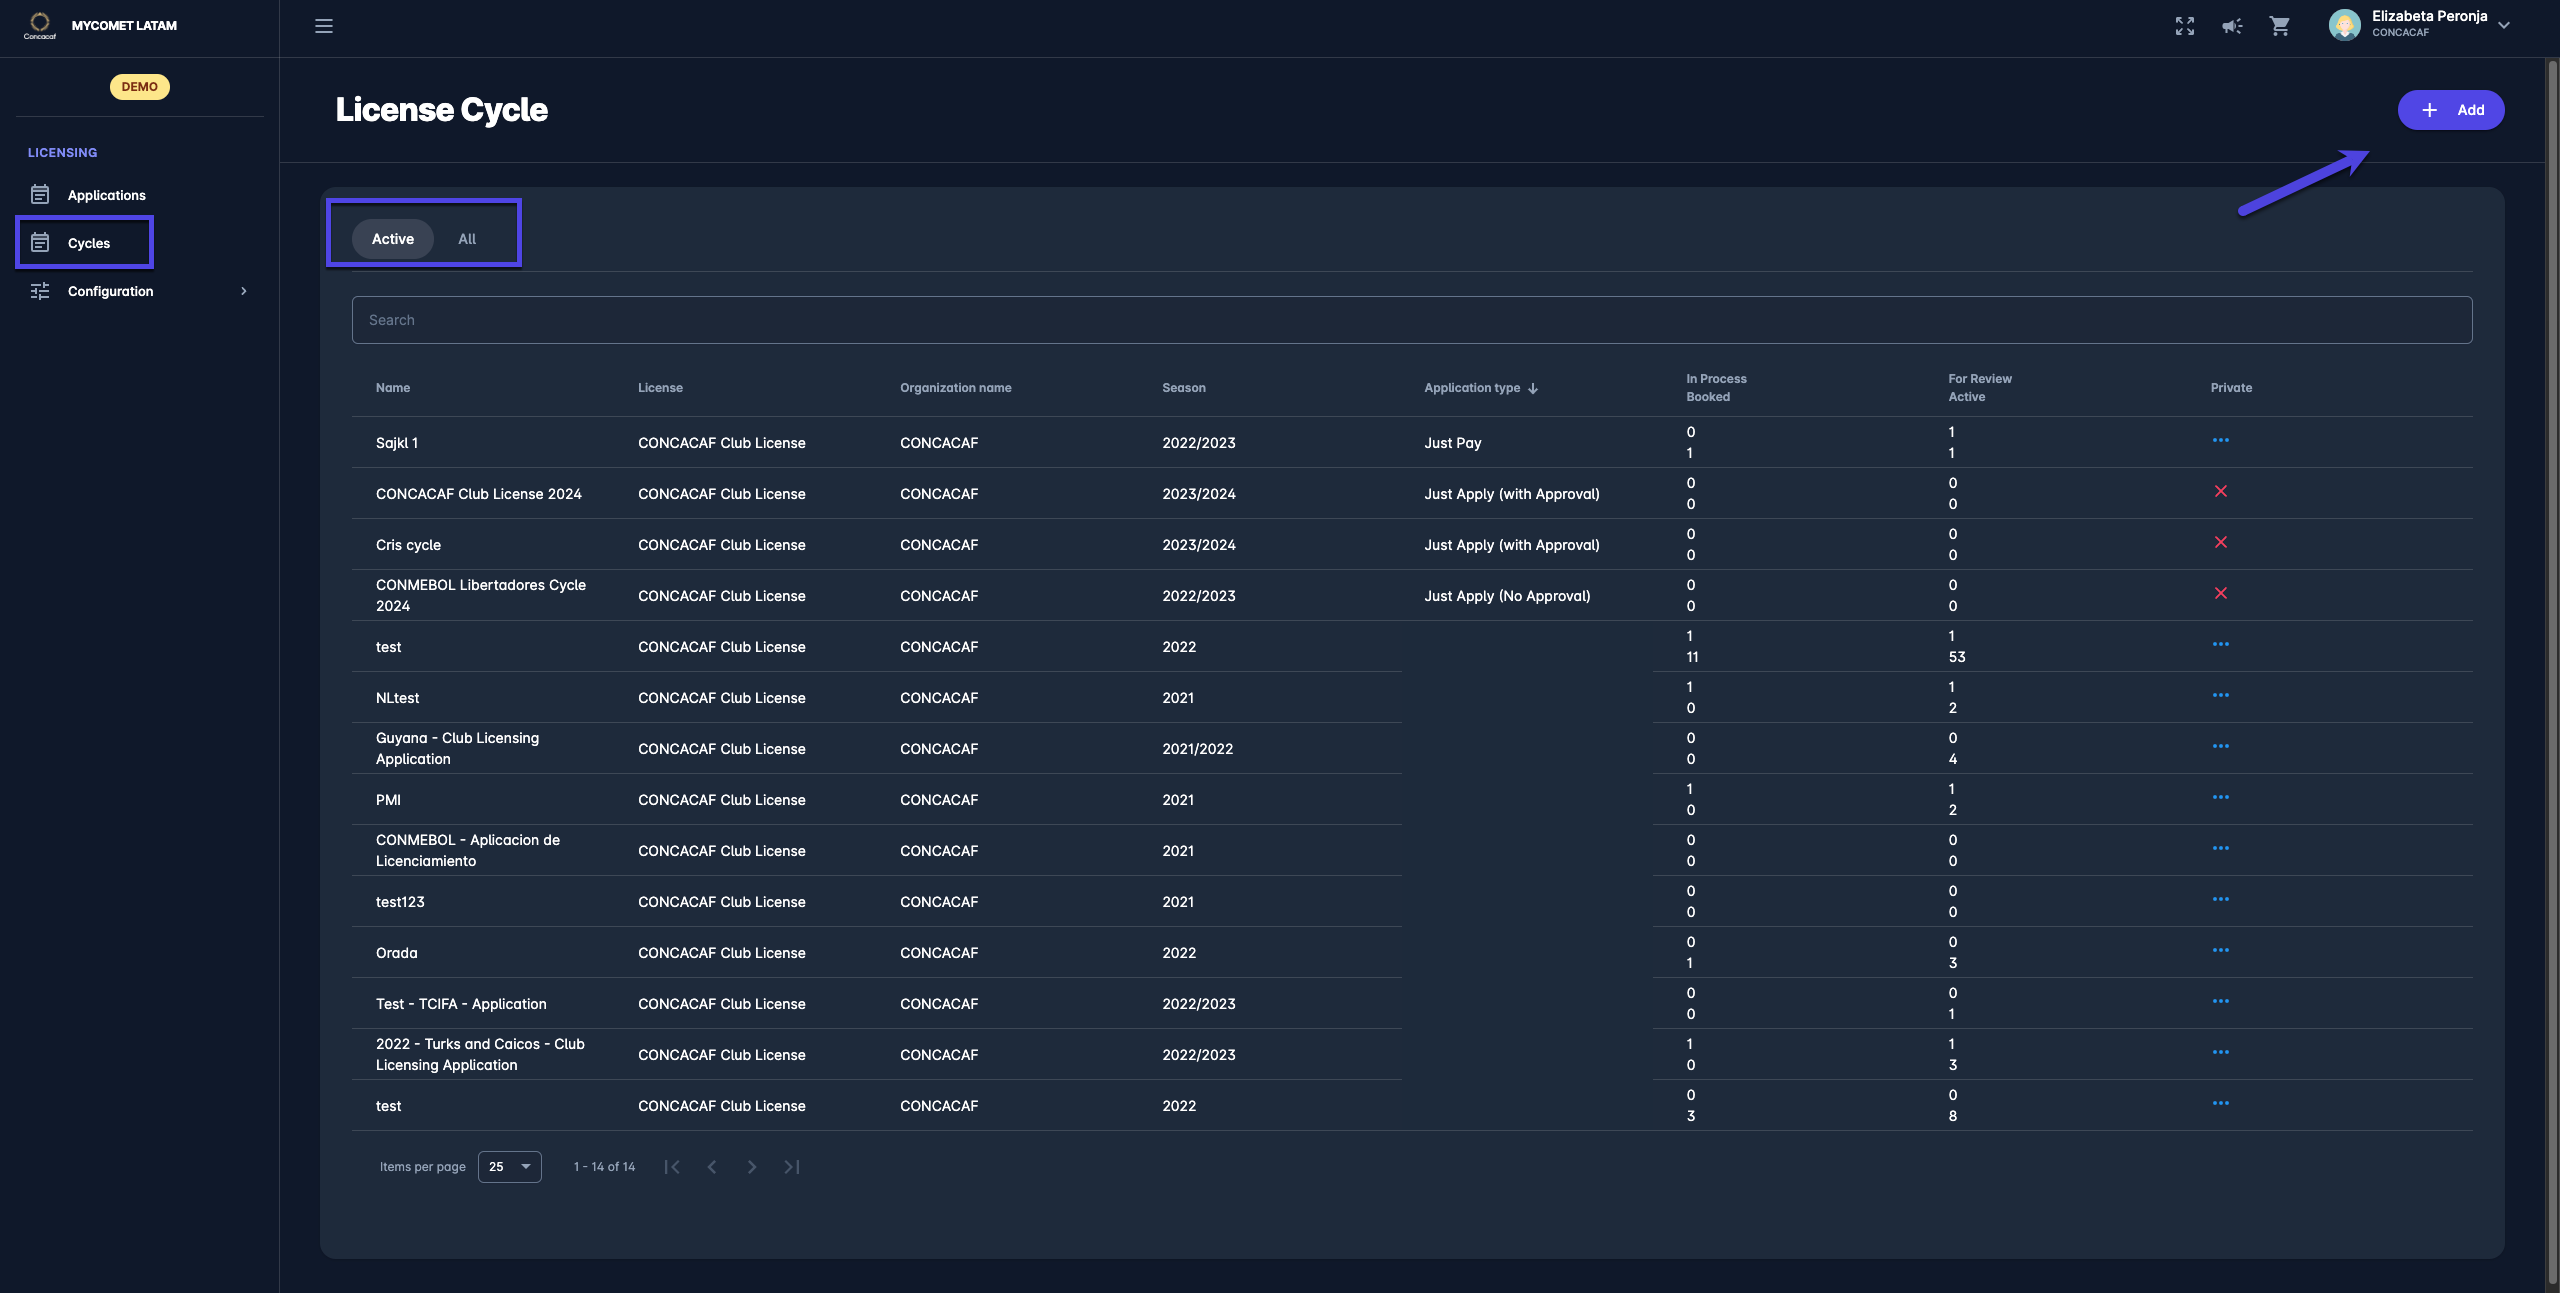Click red X for Cris cycle row
This screenshot has height=1293, width=2560.
tap(2220, 543)
